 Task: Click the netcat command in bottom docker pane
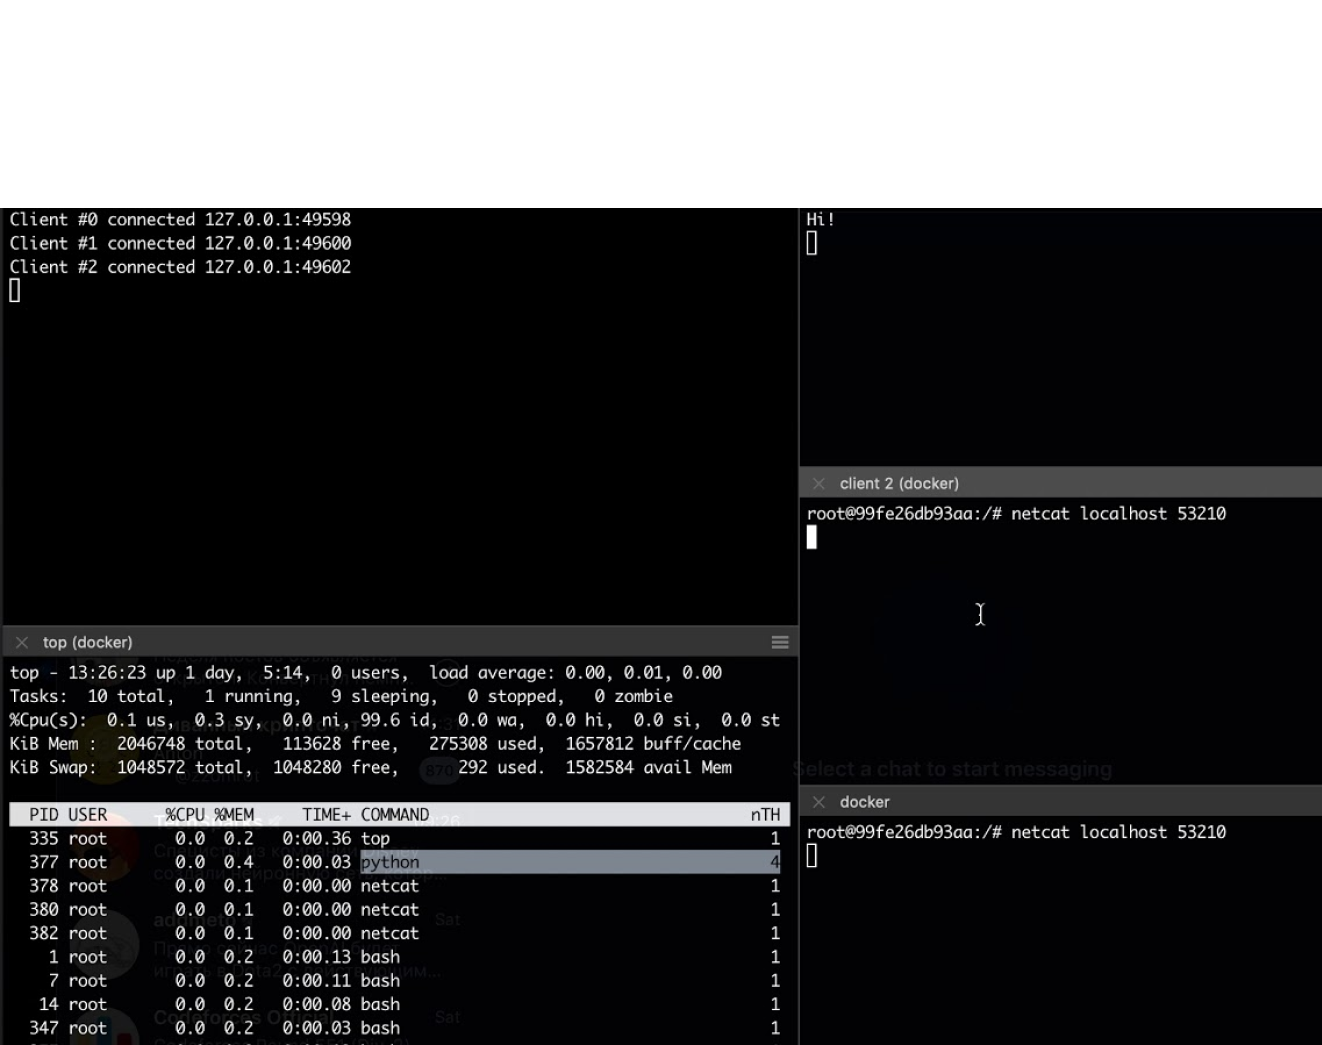(1118, 832)
